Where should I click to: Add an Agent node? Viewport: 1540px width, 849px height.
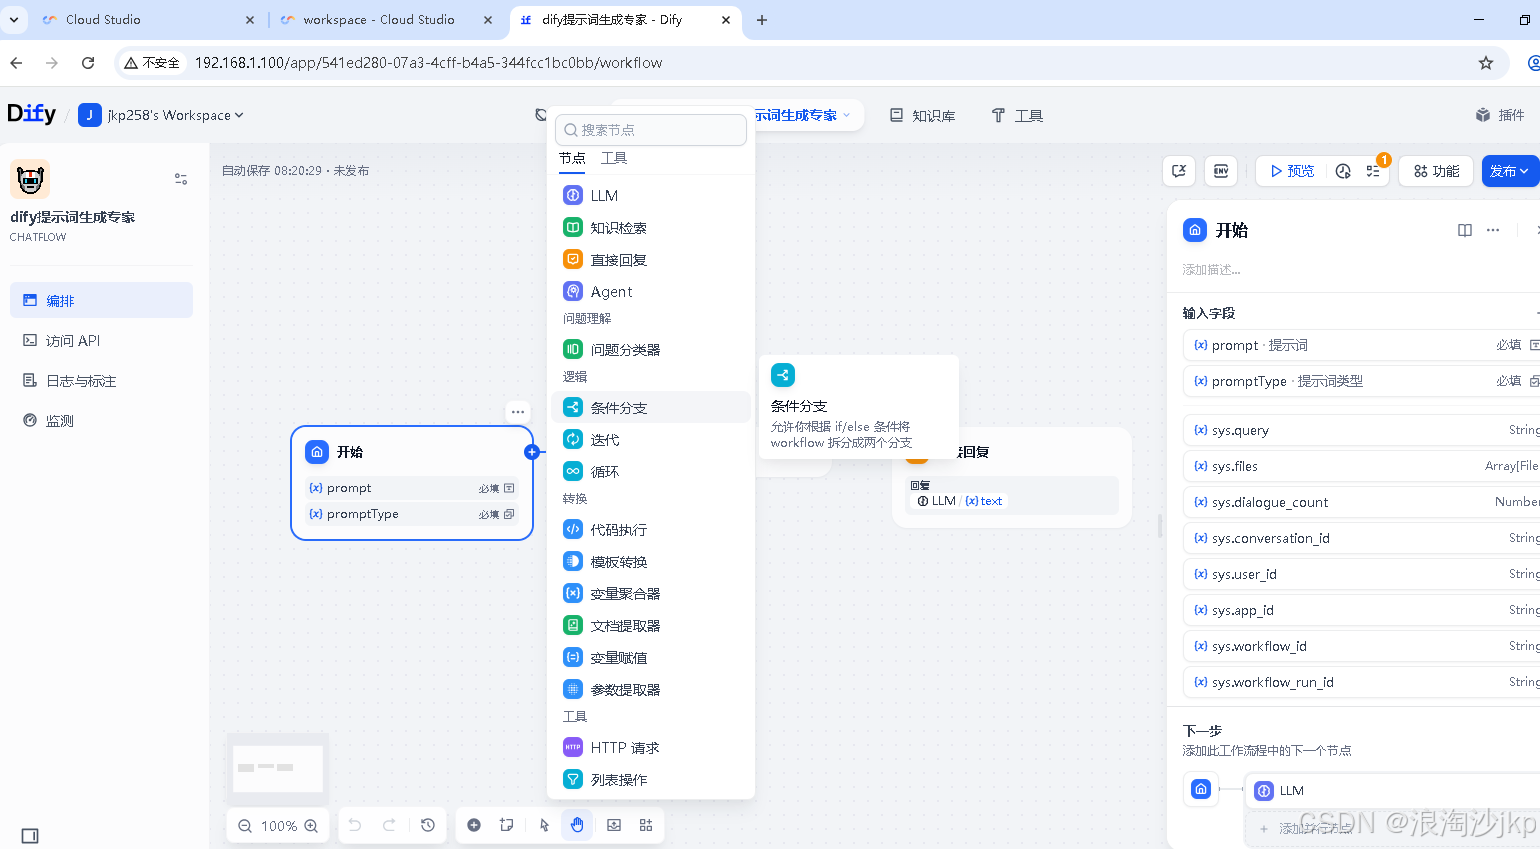click(651, 292)
